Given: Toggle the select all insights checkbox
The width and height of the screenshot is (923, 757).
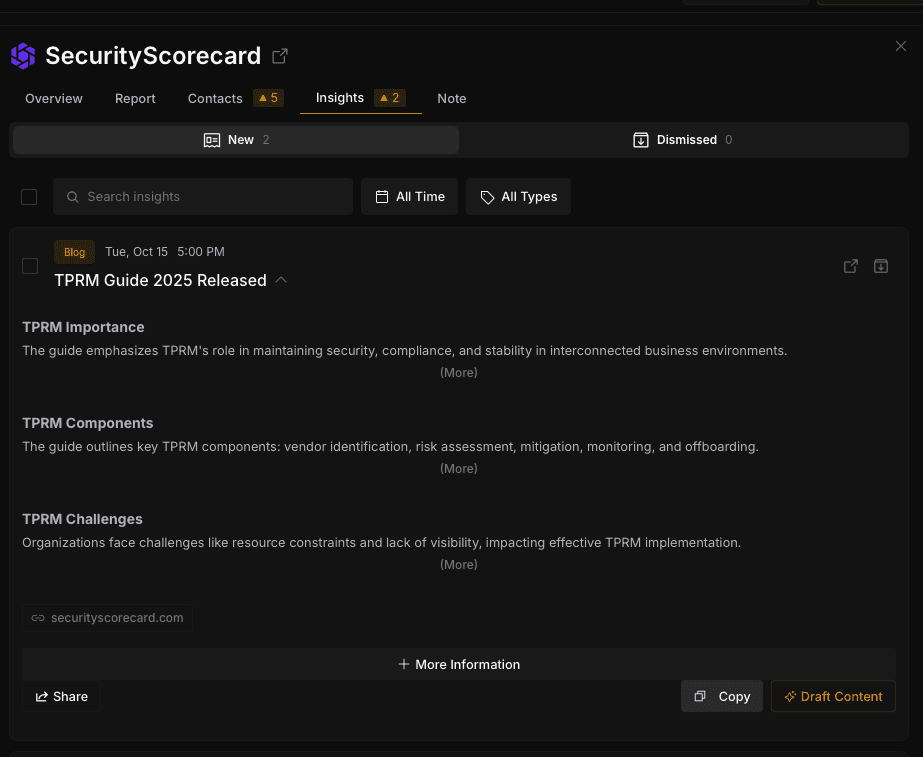Looking at the screenshot, I should pyautogui.click(x=29, y=197).
